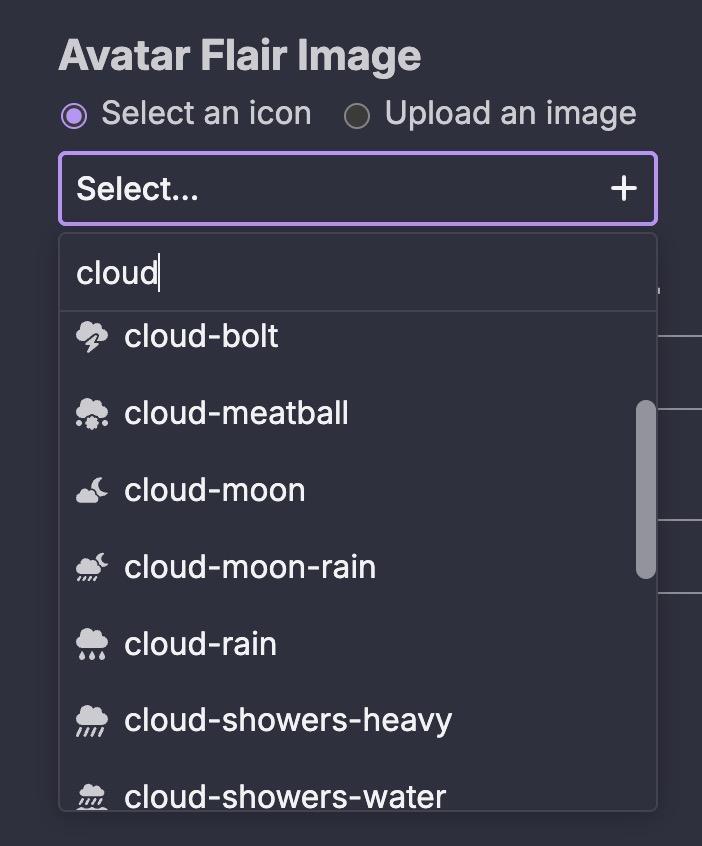Enable the 'Select an icon' radio option
The width and height of the screenshot is (702, 846).
point(73,116)
